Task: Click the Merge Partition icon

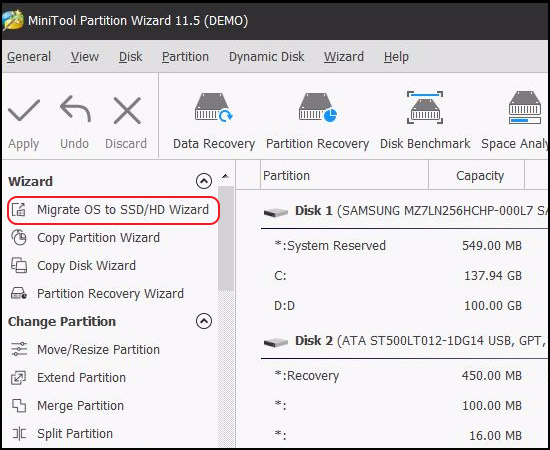Action: click(19, 405)
